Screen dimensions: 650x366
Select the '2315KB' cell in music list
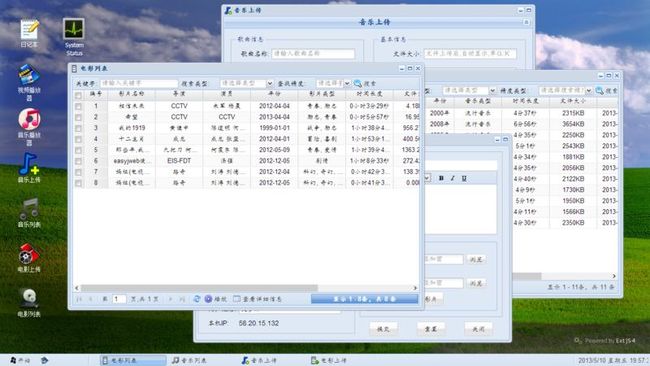pos(573,113)
